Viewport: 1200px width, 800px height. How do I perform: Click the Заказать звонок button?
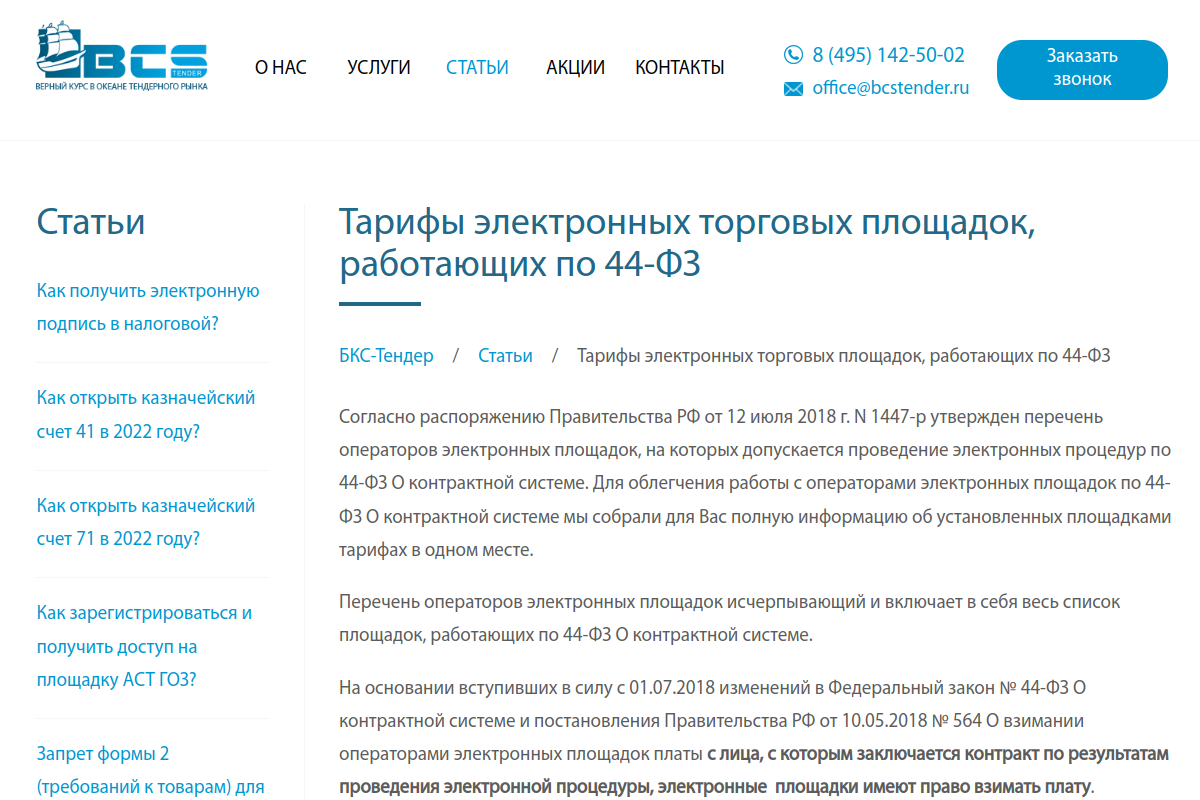pos(1082,69)
